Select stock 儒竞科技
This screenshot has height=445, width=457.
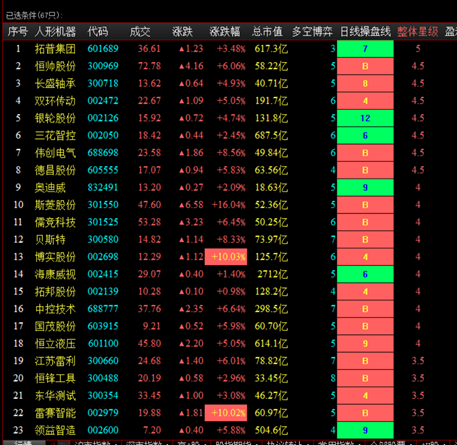pyautogui.click(x=55, y=222)
